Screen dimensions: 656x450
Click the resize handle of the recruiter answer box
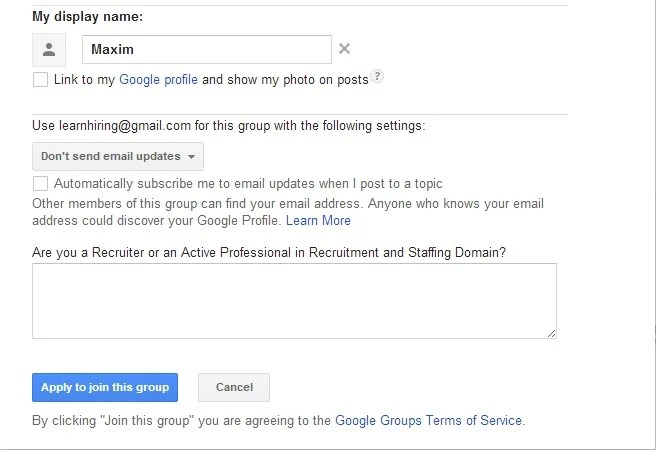551,333
